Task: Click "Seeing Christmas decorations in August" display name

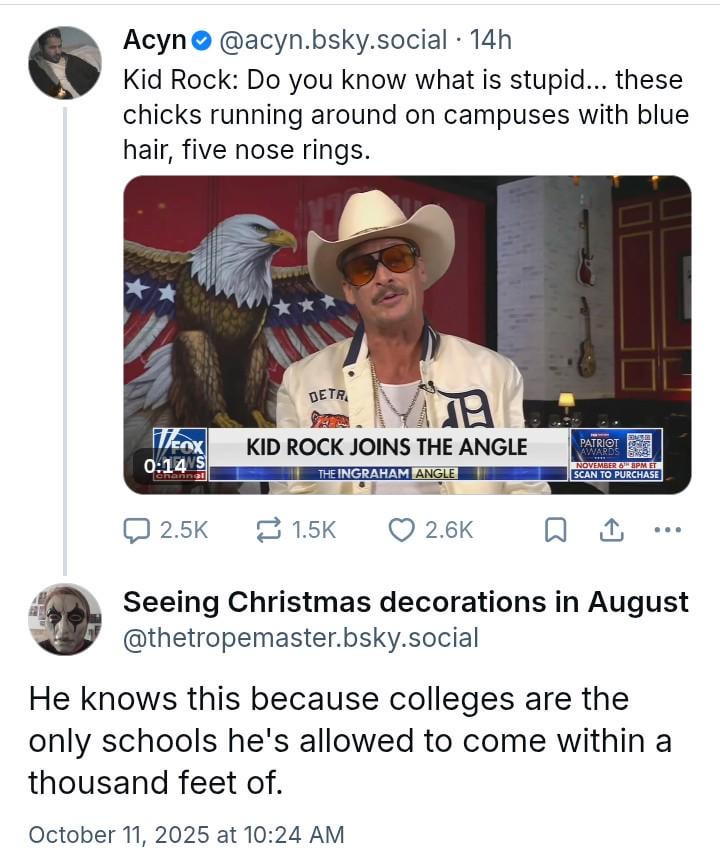Action: (405, 602)
